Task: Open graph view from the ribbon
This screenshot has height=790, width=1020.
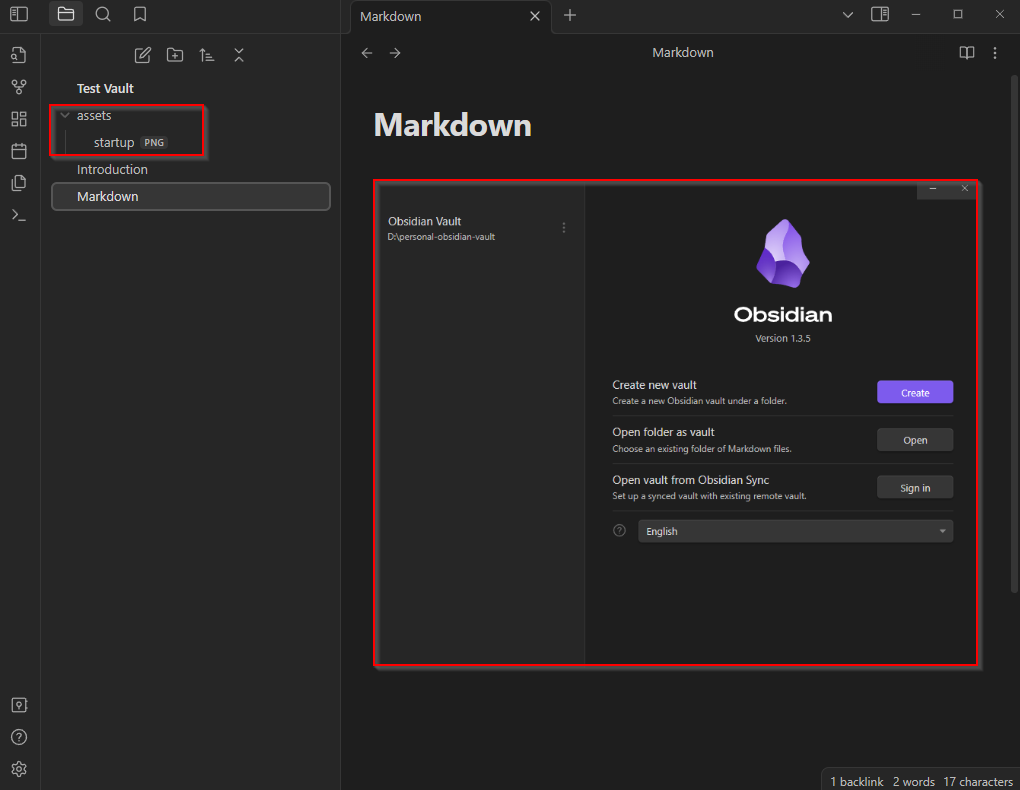Action: (19, 87)
